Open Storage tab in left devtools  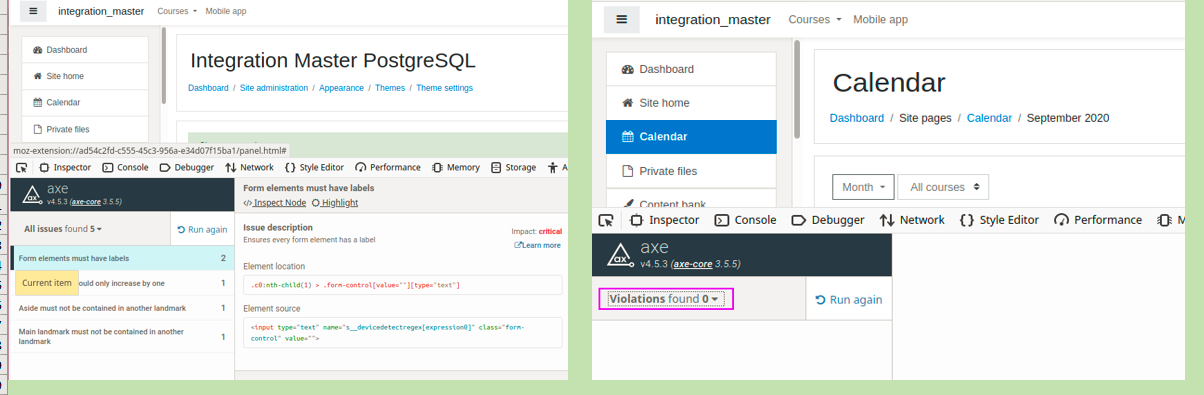coord(513,168)
